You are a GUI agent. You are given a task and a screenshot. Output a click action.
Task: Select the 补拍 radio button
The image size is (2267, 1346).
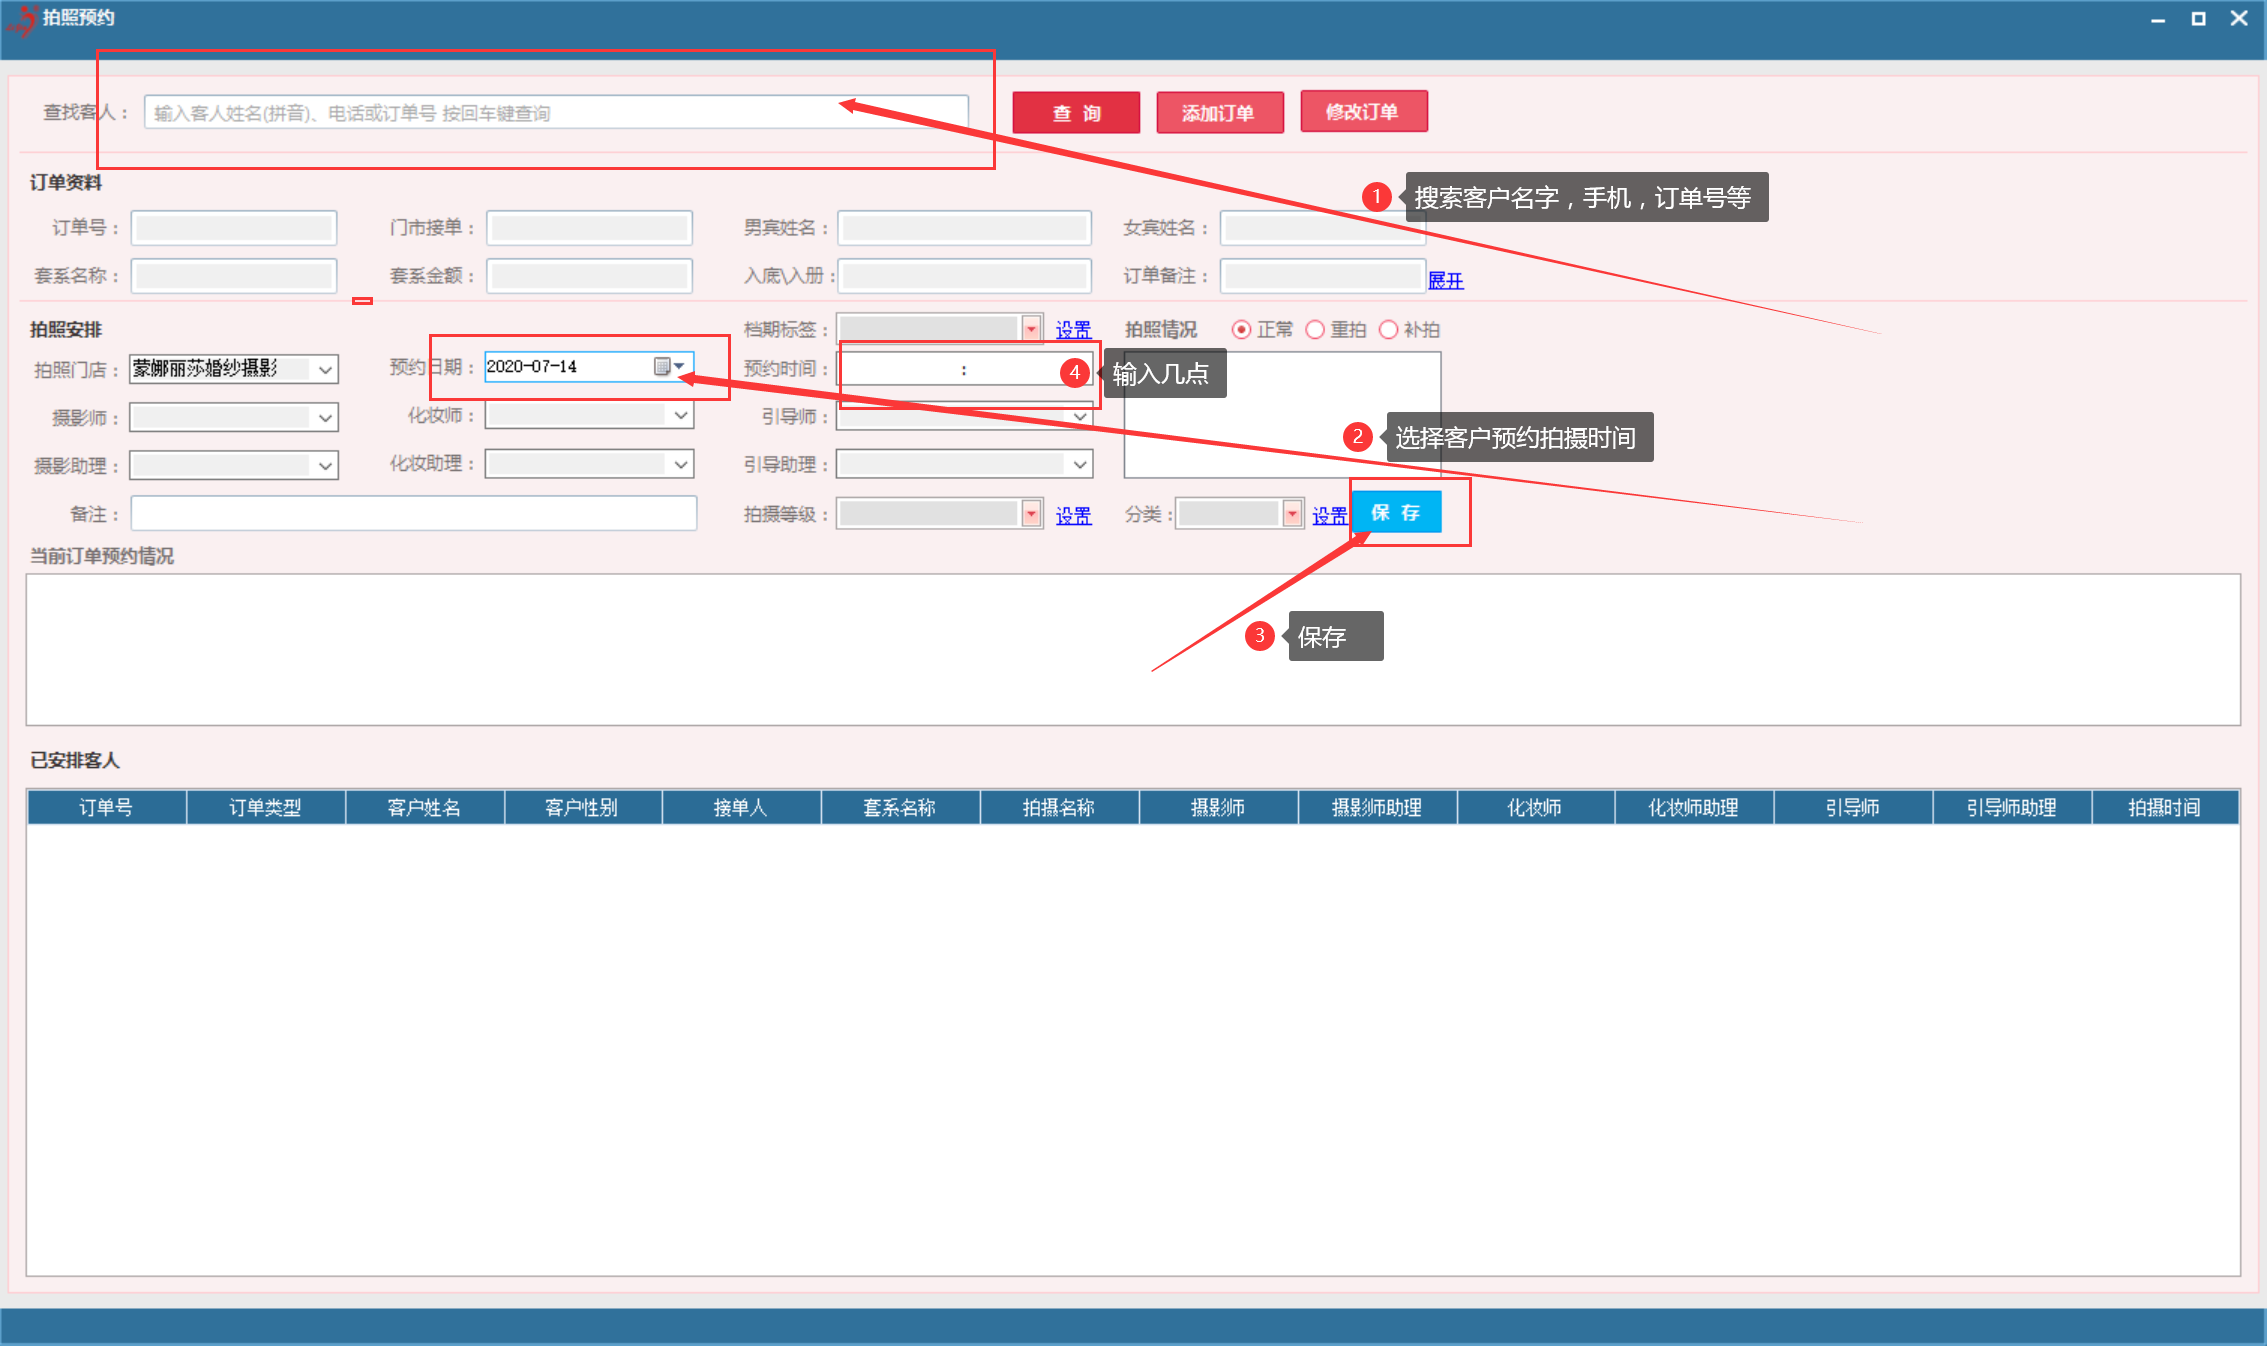pos(1388,330)
